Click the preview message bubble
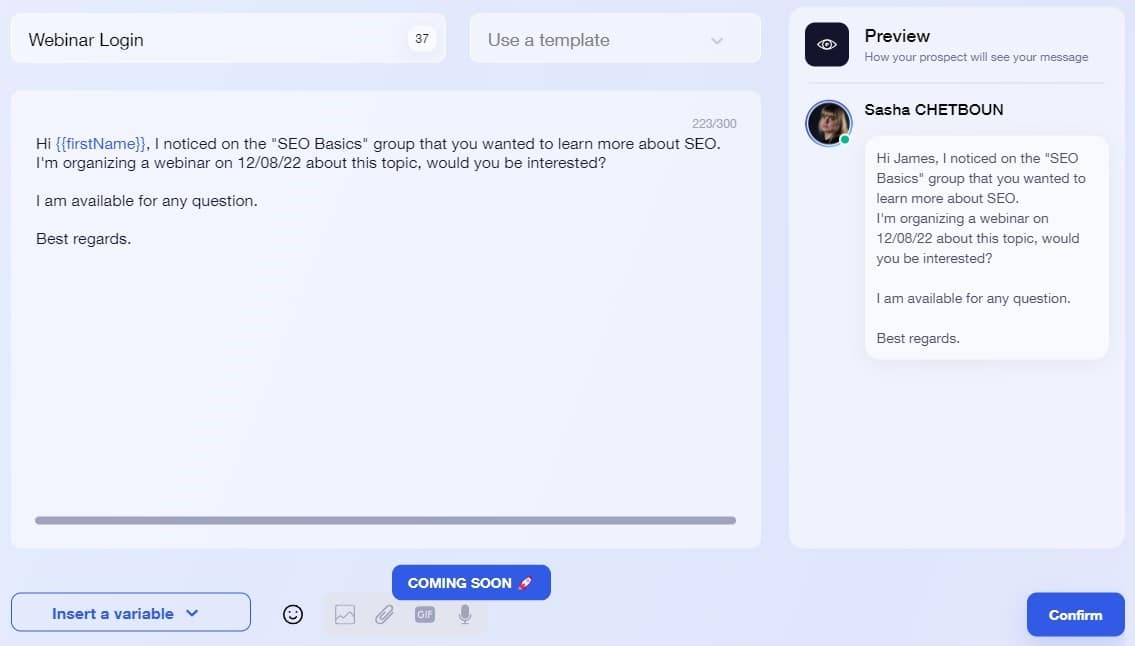The height and width of the screenshot is (646, 1135). click(x=987, y=248)
